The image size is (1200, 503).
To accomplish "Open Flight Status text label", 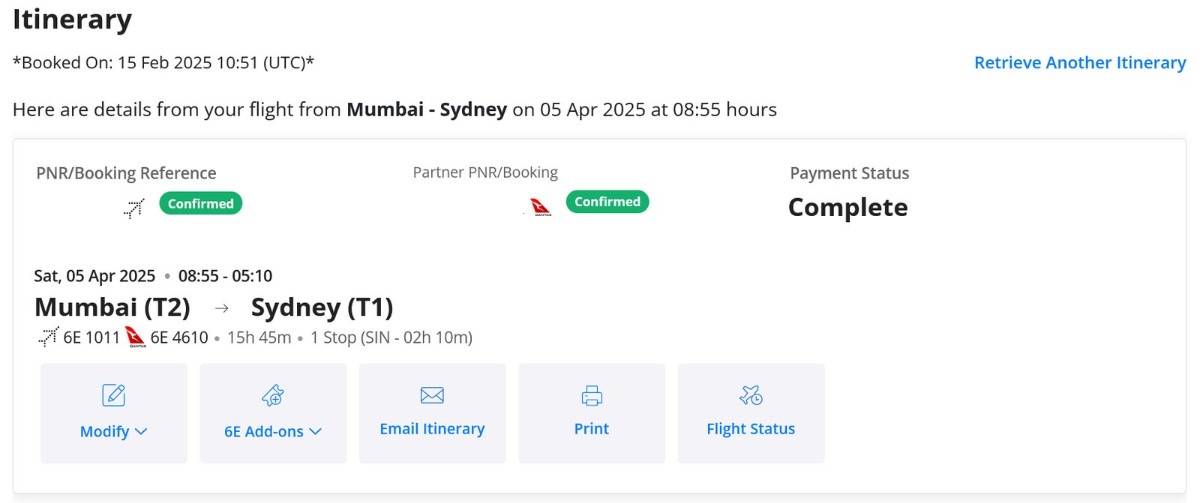I will (x=751, y=428).
